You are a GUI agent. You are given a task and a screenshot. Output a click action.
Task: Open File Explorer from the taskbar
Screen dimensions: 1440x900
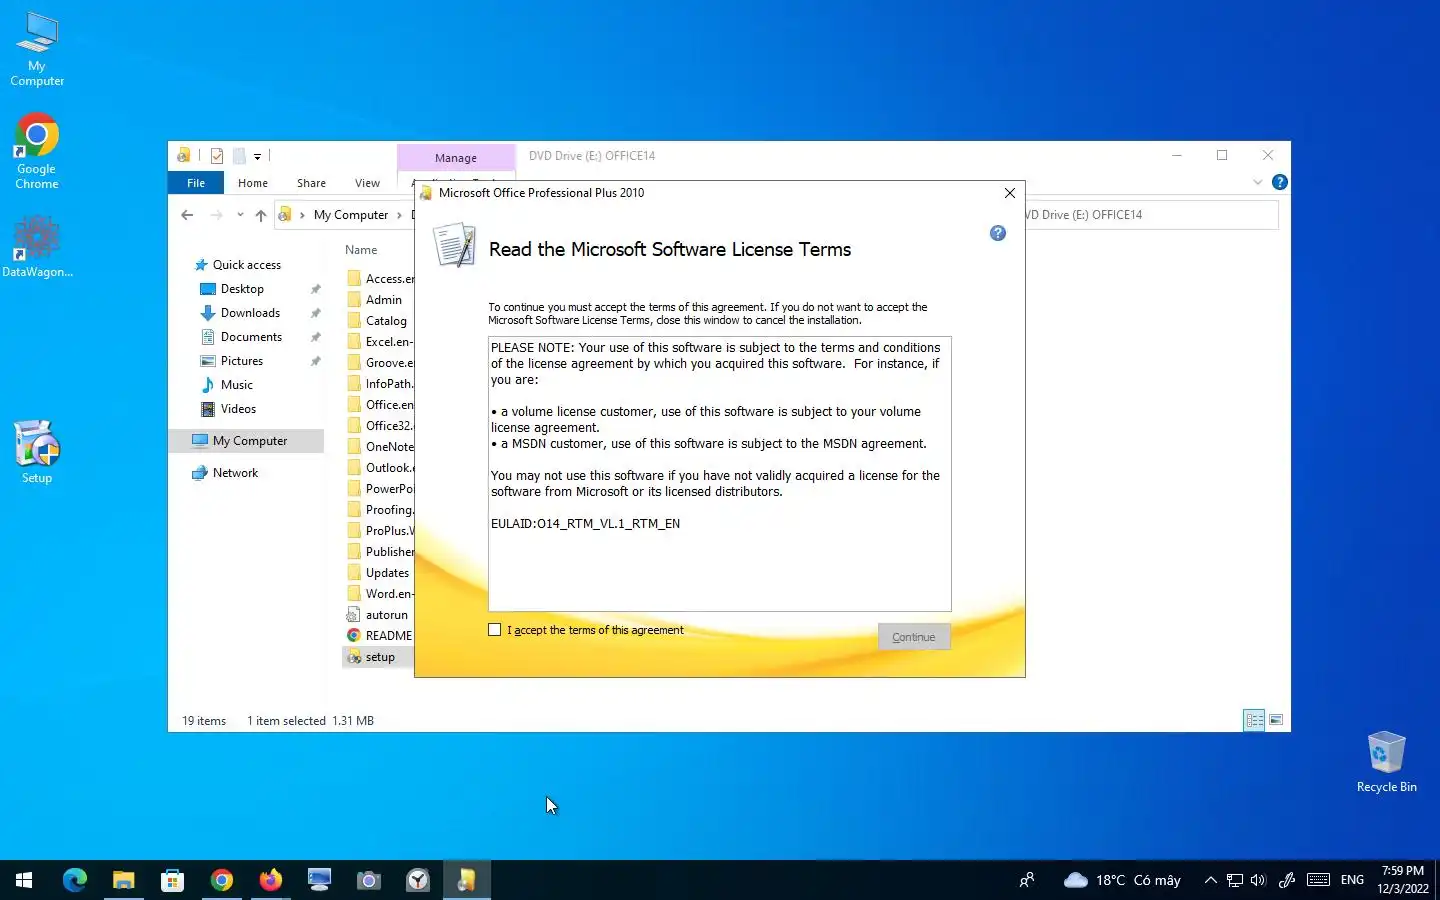click(124, 880)
